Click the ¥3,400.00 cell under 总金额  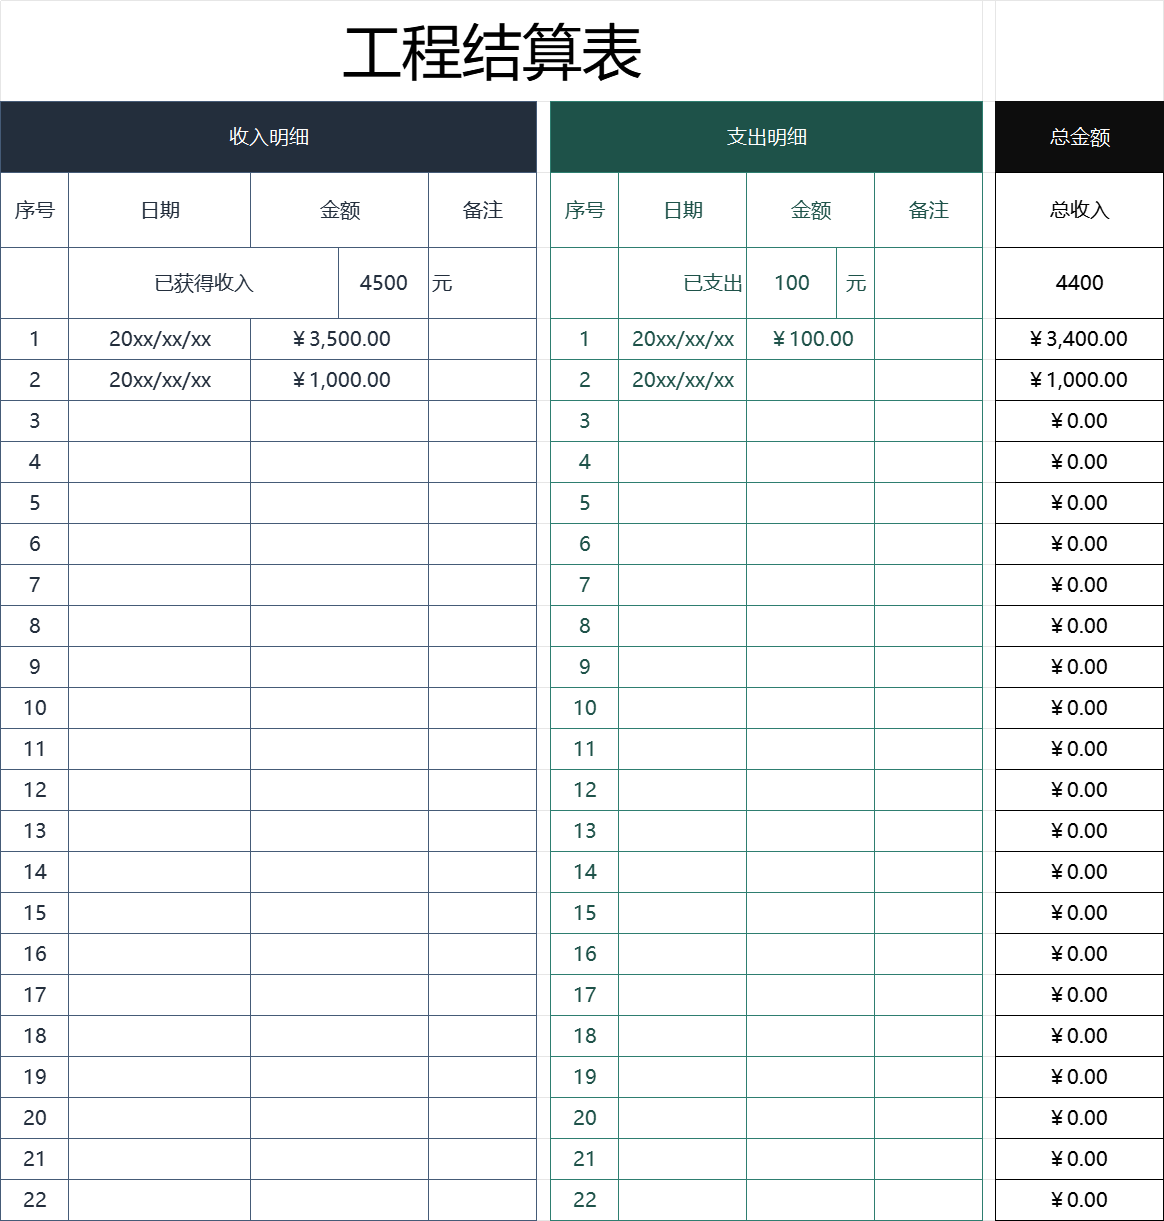pos(1078,339)
